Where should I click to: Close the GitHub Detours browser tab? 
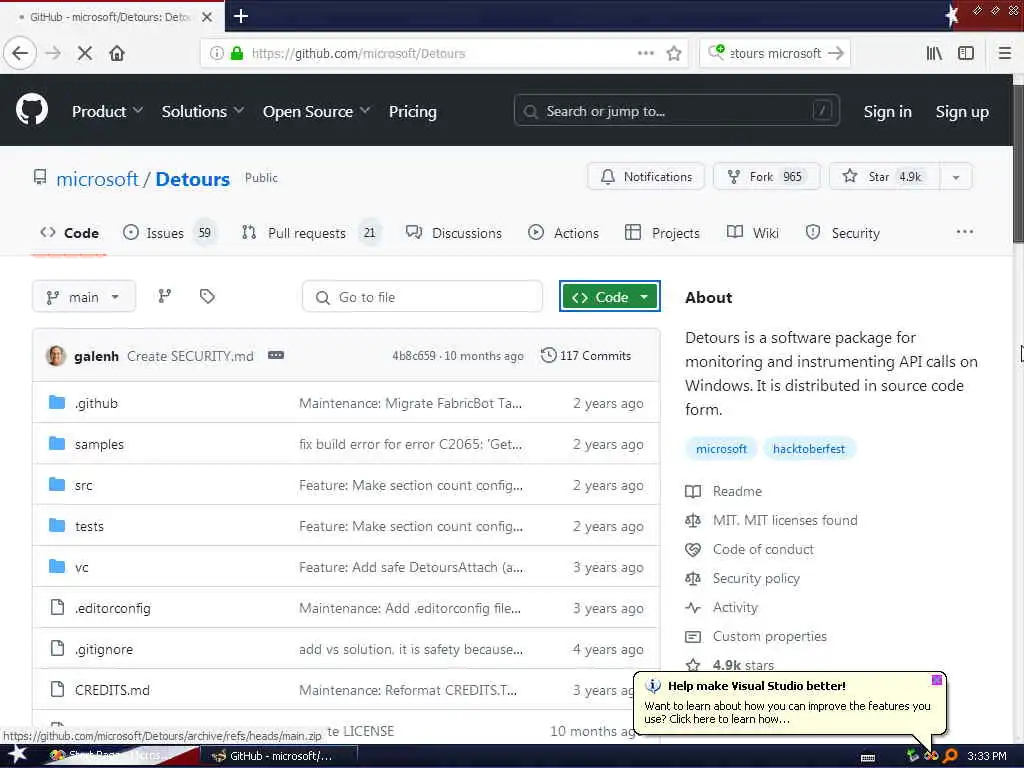point(207,17)
